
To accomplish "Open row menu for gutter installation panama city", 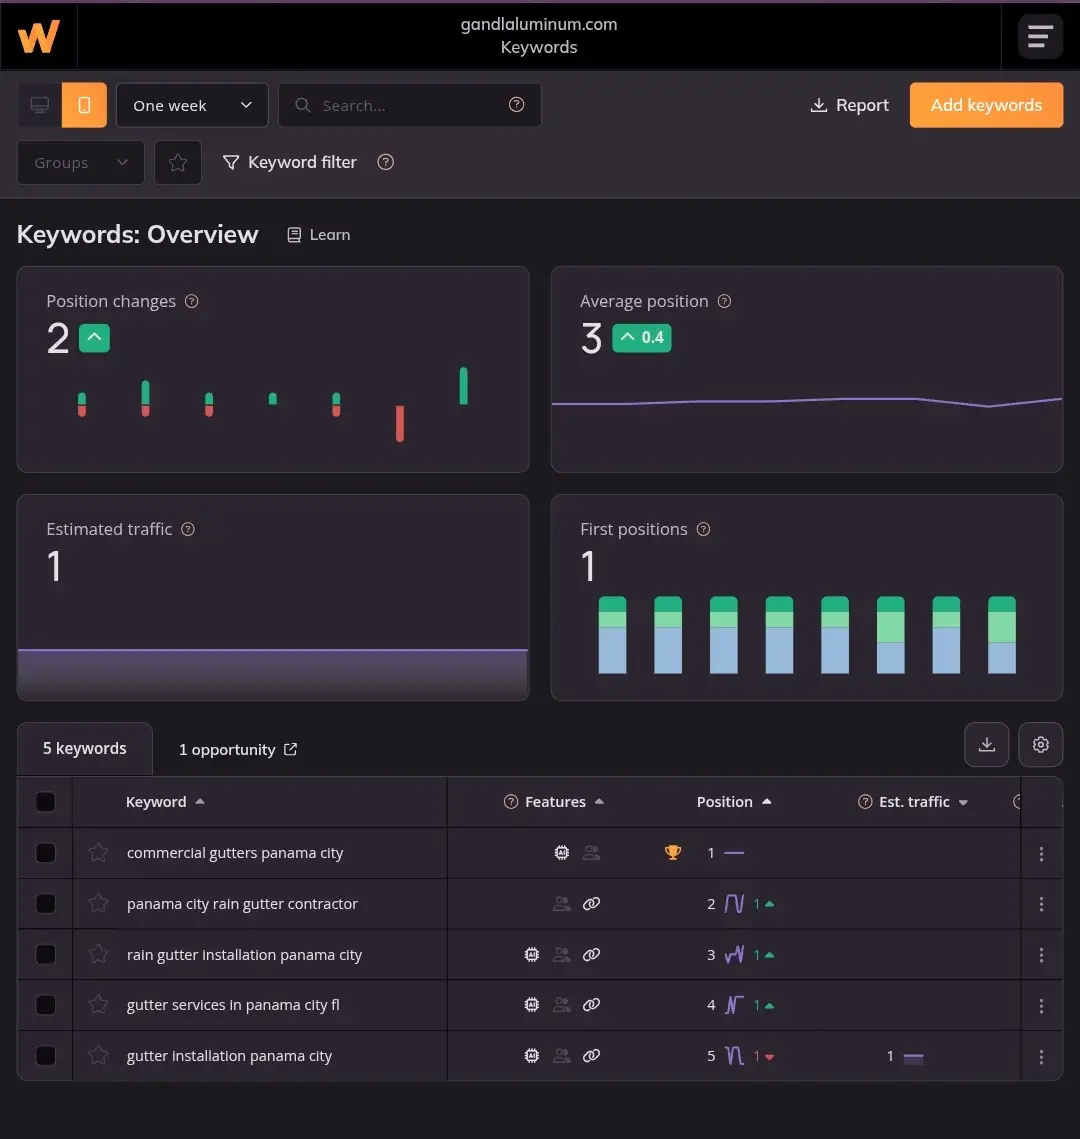I will point(1041,1057).
